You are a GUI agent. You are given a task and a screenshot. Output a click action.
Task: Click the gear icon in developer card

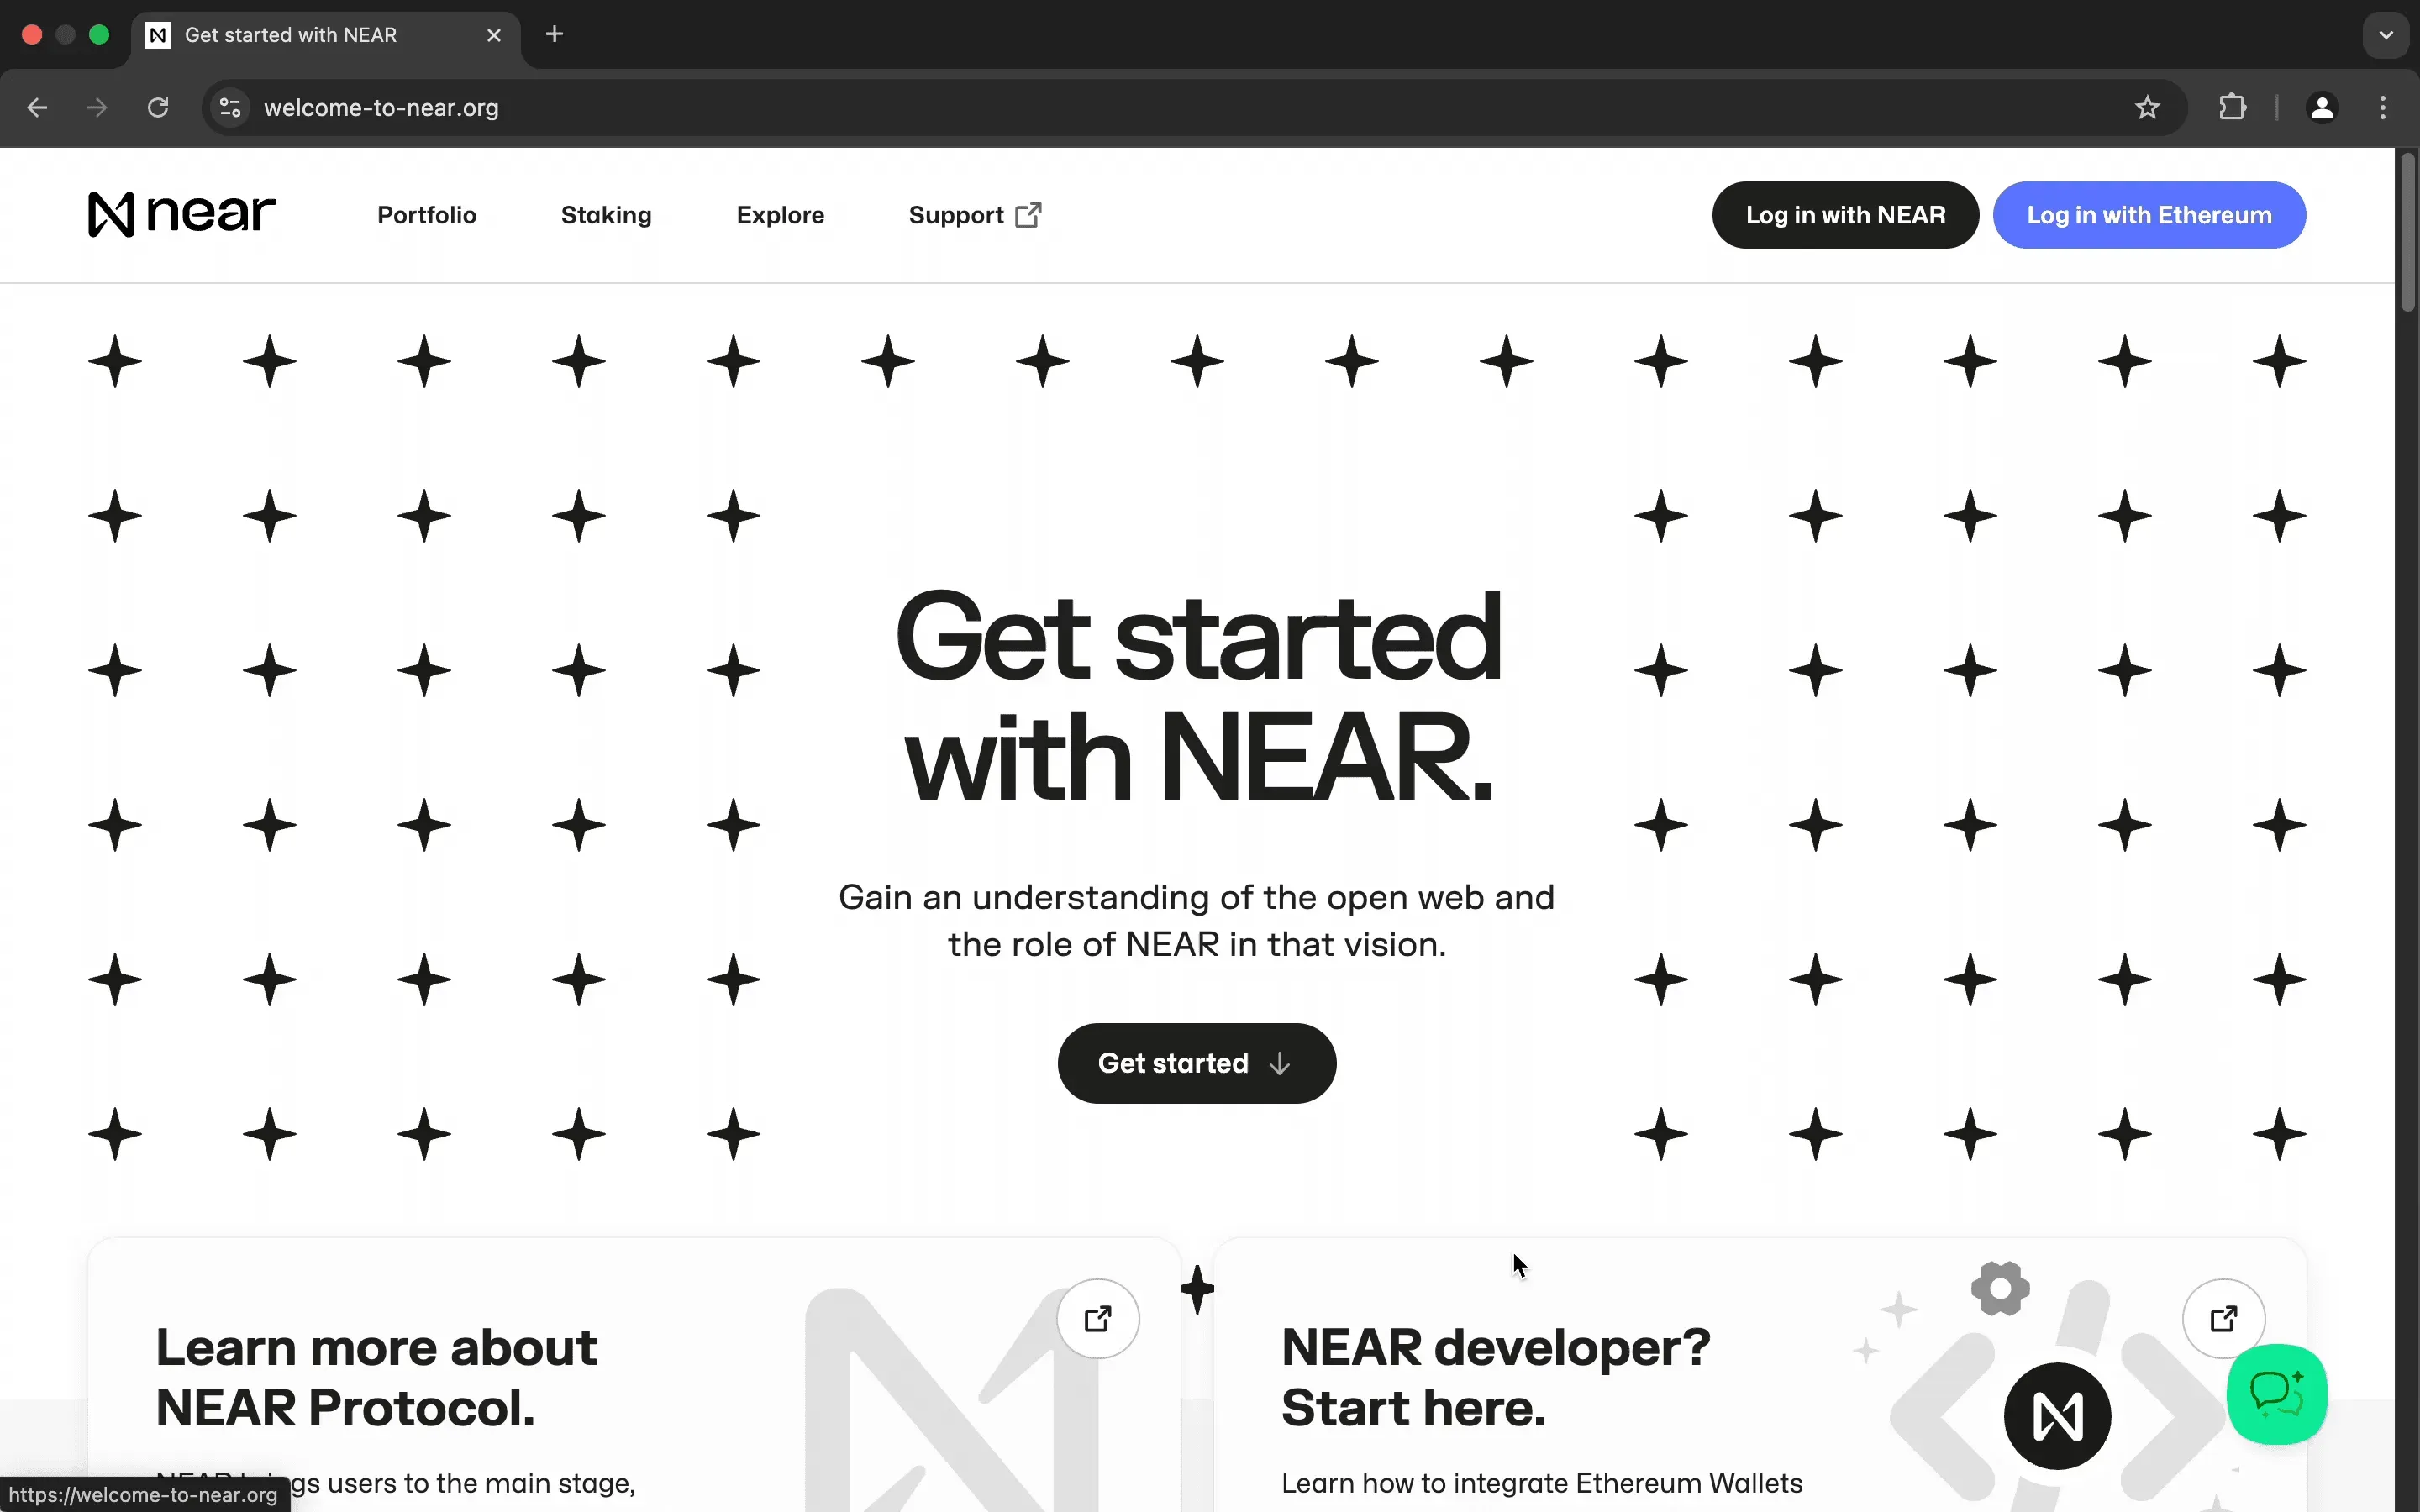point(2000,1289)
